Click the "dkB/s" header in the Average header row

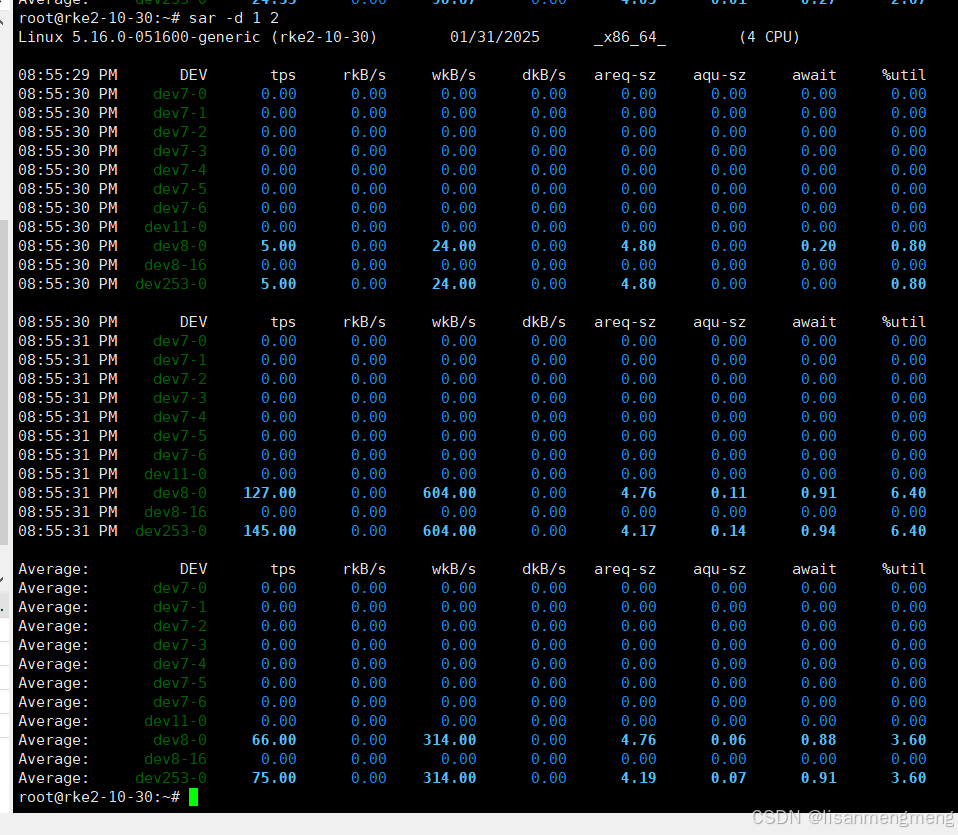(544, 569)
